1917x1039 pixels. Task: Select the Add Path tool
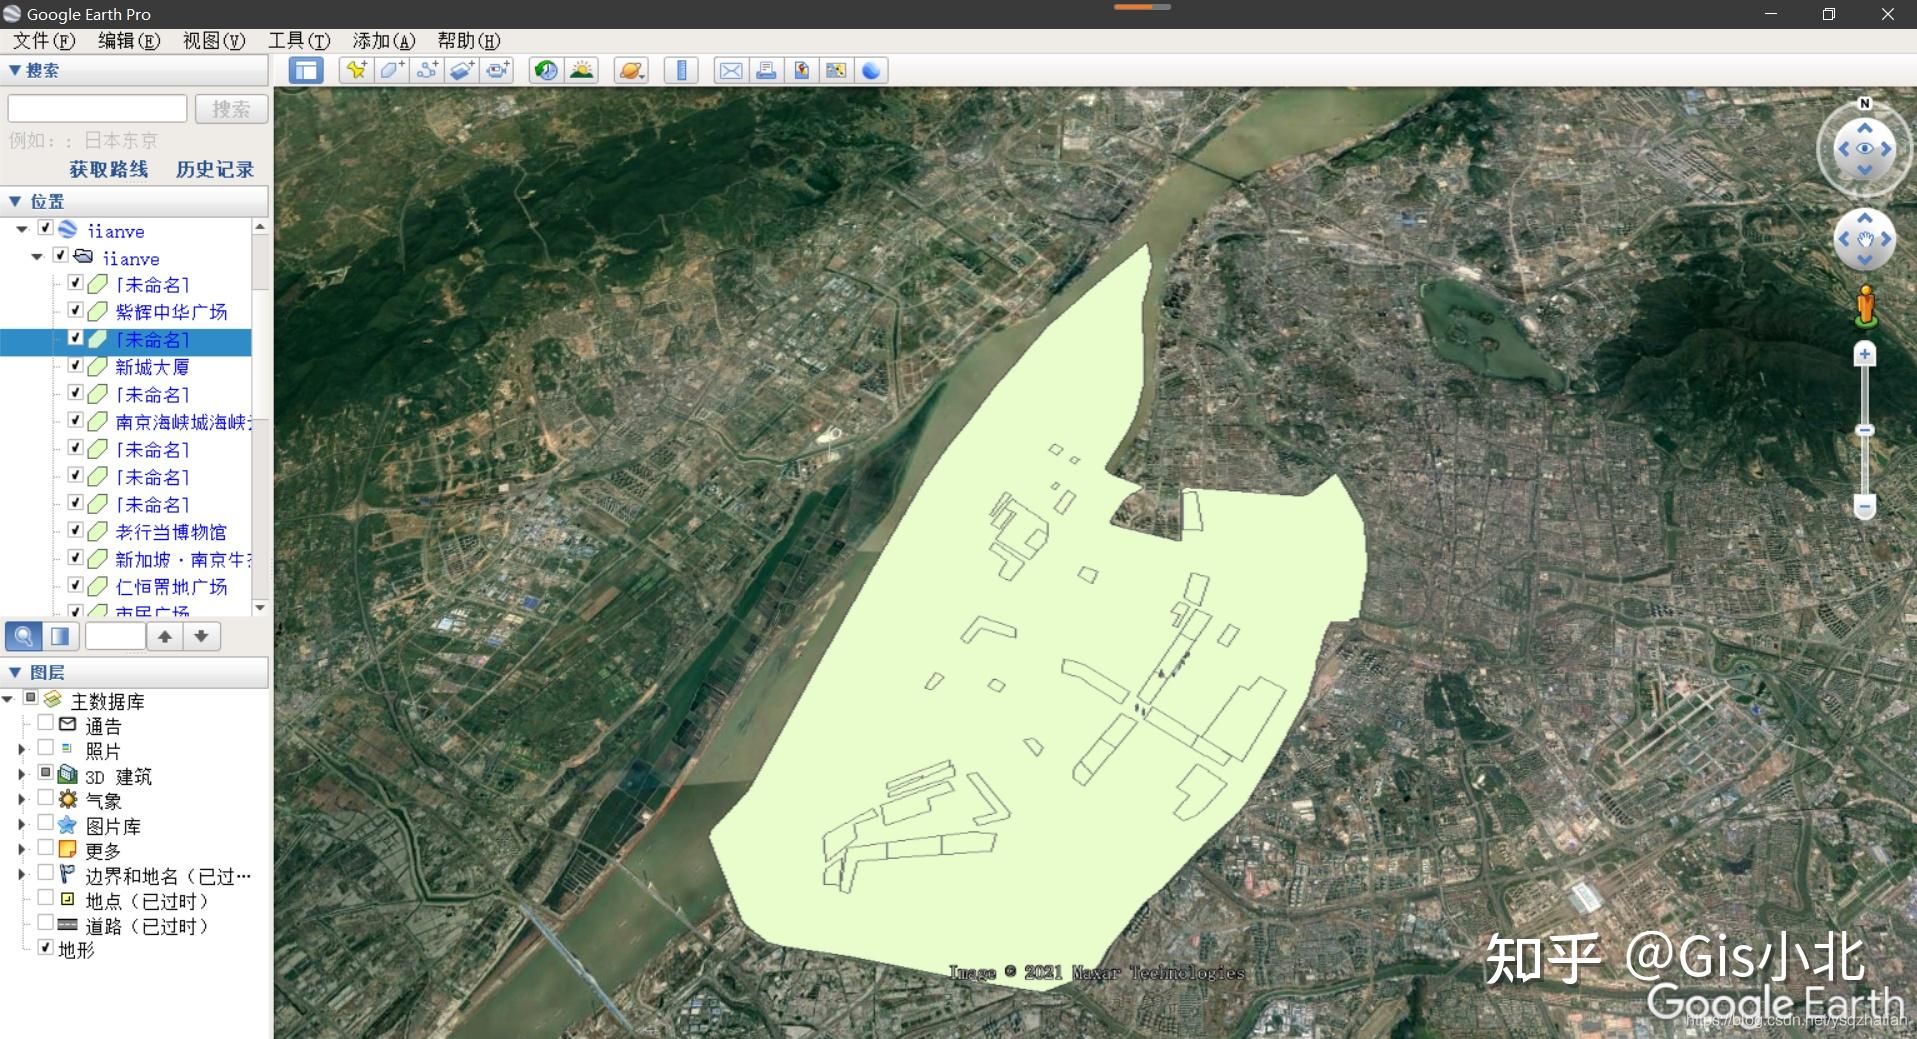[427, 70]
